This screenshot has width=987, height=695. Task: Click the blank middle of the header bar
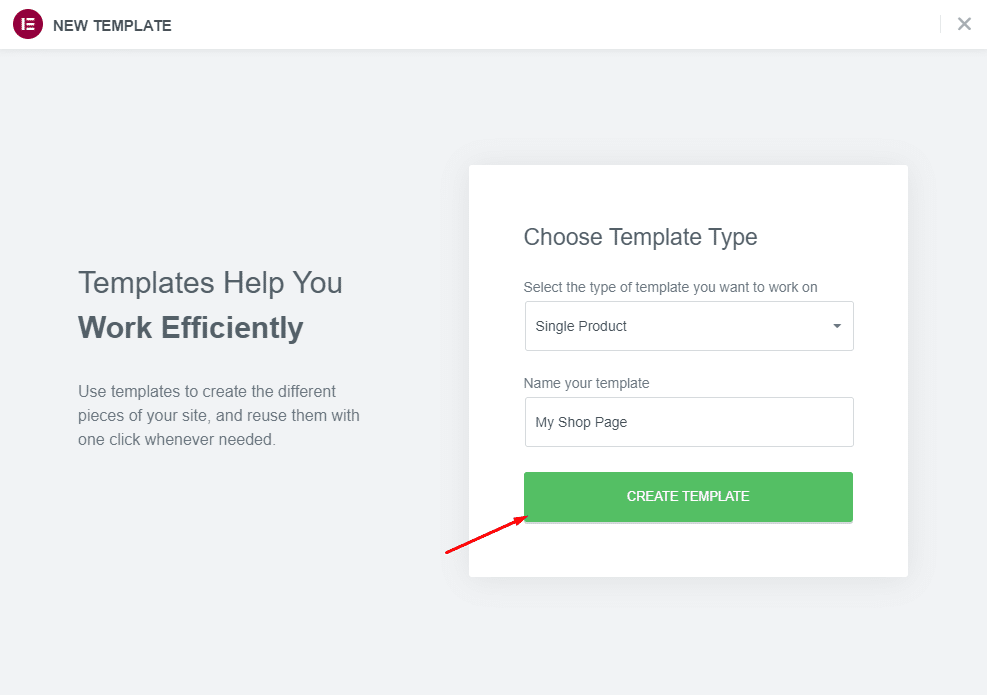(x=554, y=25)
